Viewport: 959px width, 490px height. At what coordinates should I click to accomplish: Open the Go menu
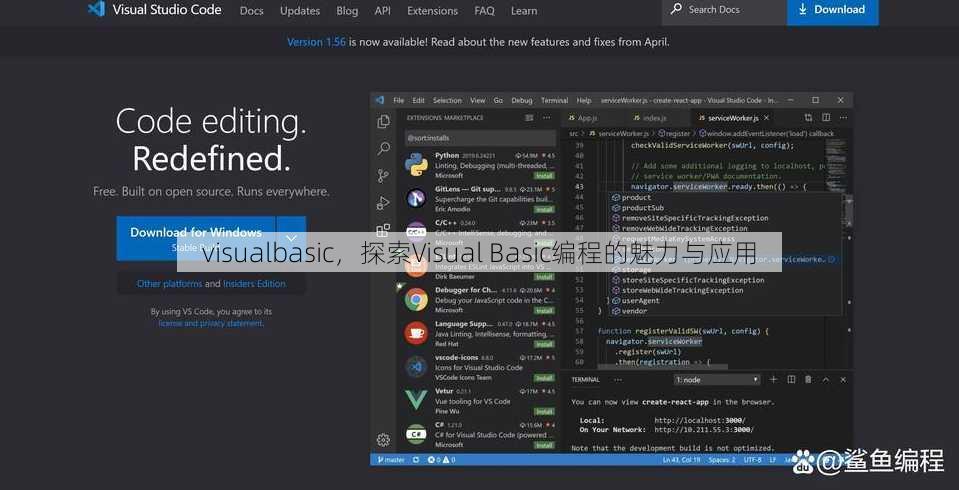click(498, 100)
